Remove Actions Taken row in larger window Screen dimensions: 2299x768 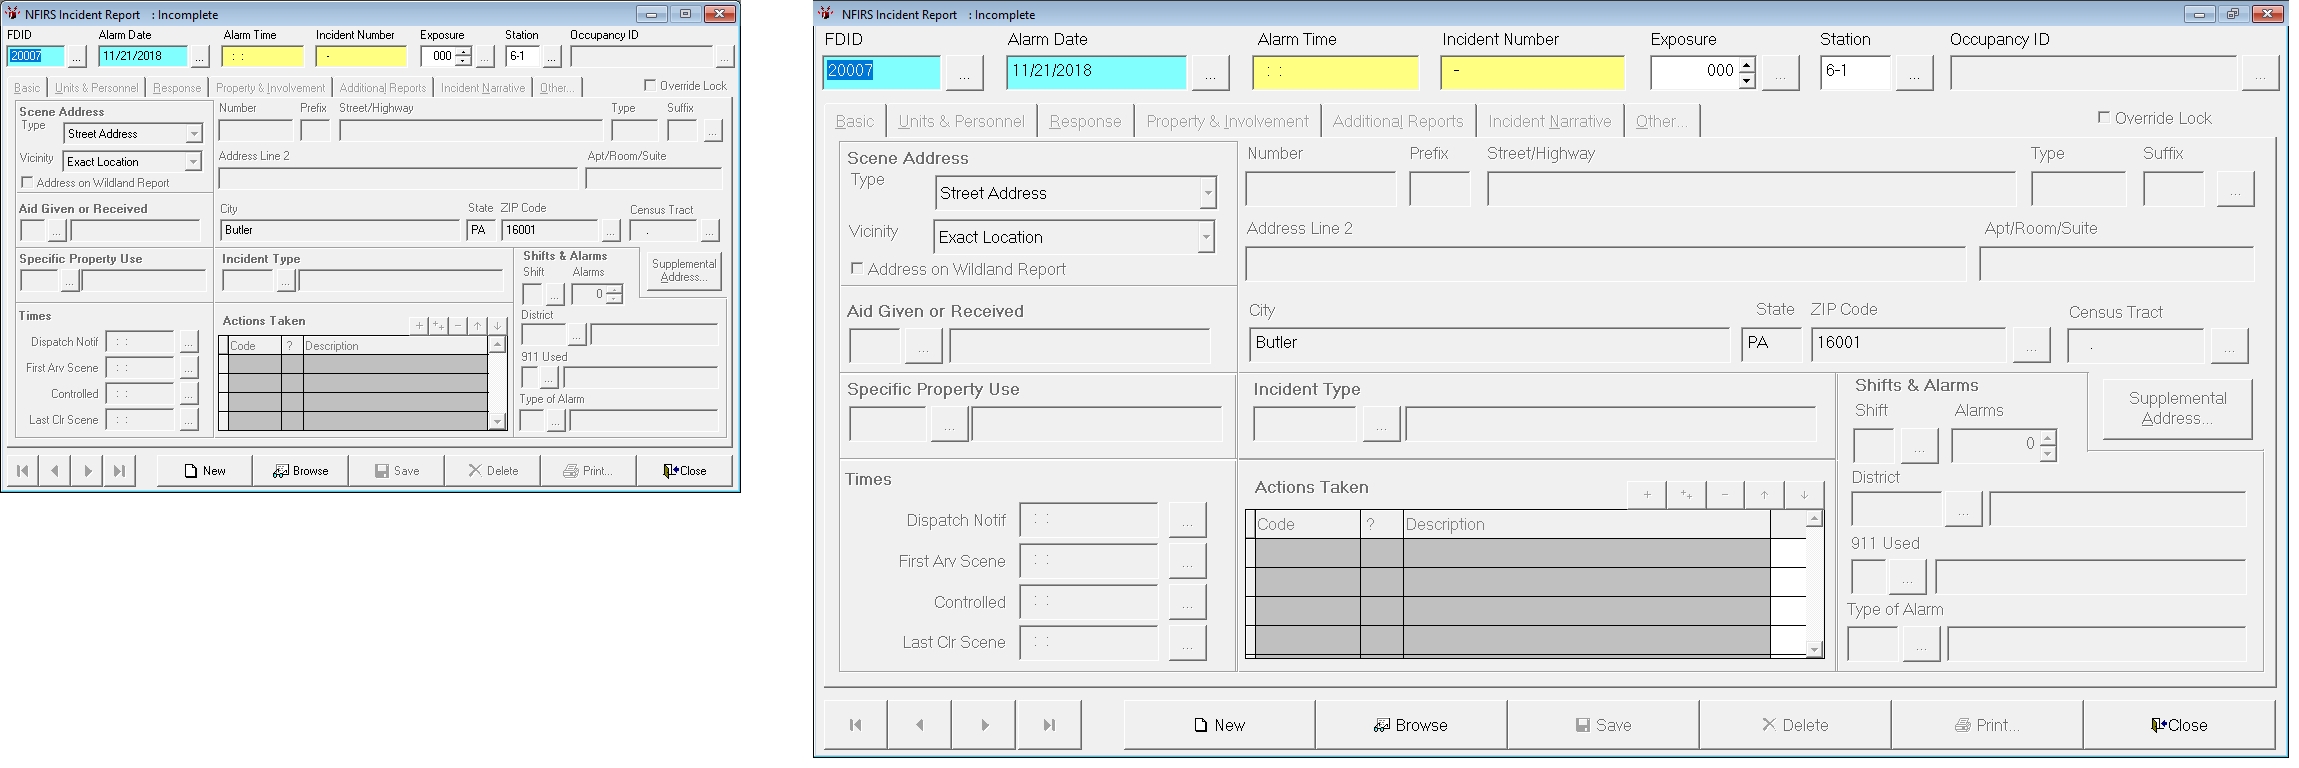click(x=1725, y=494)
